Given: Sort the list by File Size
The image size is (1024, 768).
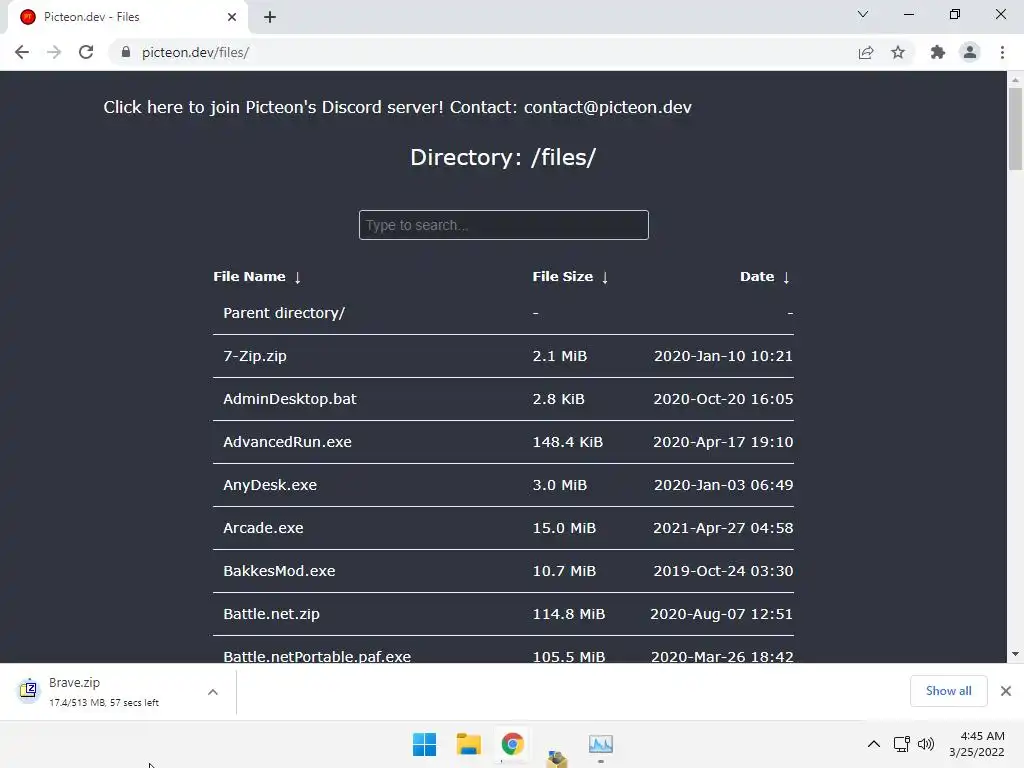Looking at the screenshot, I should coord(570,277).
